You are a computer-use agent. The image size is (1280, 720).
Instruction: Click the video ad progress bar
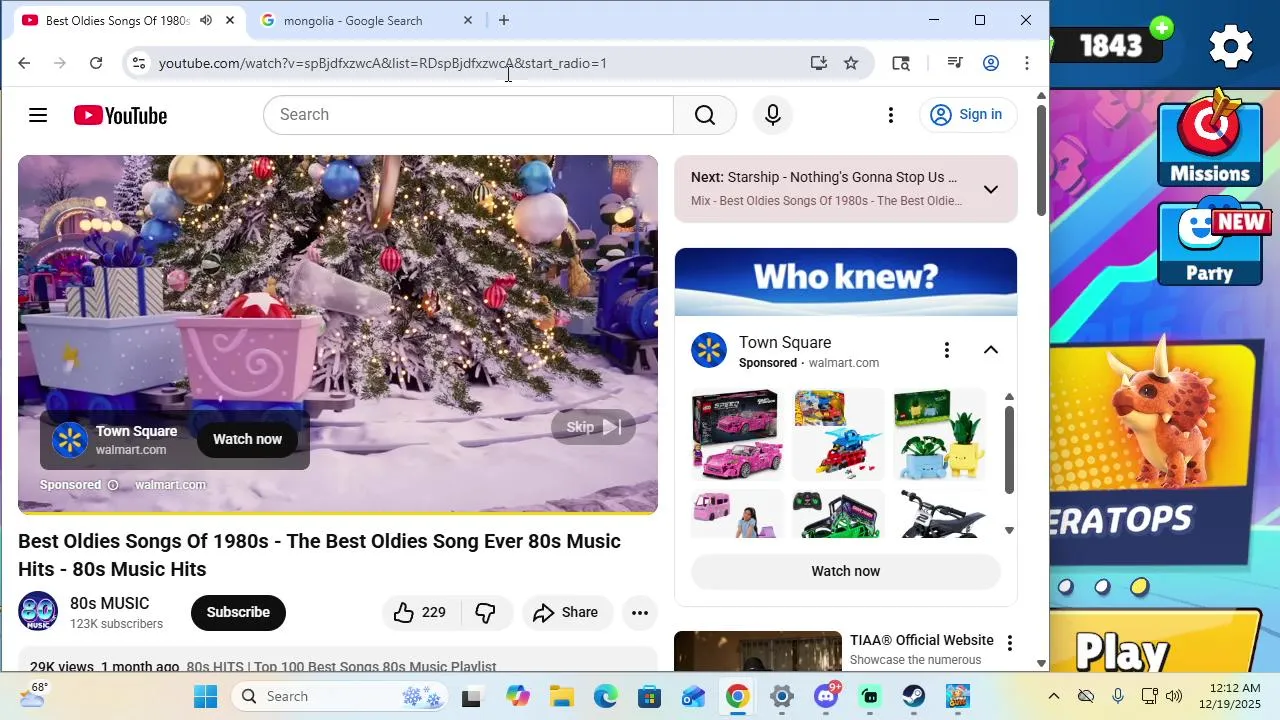pyautogui.click(x=338, y=512)
